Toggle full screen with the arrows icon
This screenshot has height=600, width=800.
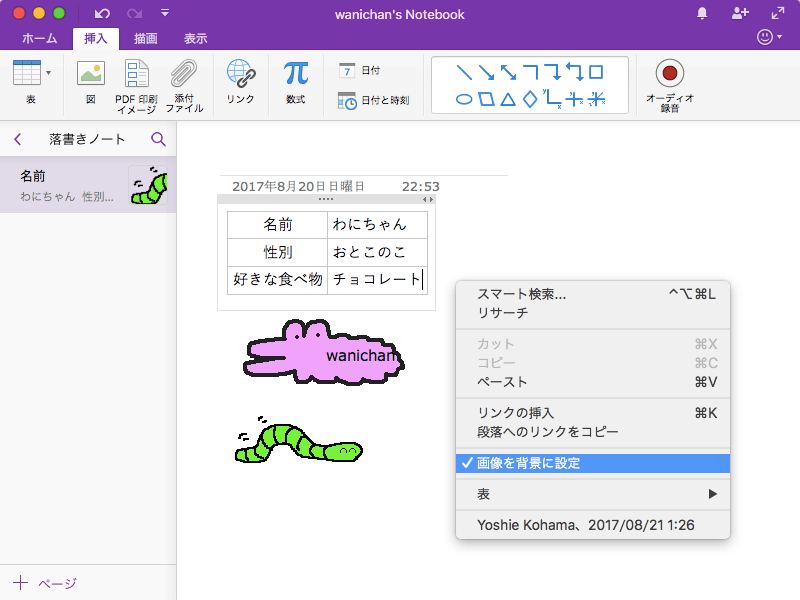pyautogui.click(x=778, y=13)
